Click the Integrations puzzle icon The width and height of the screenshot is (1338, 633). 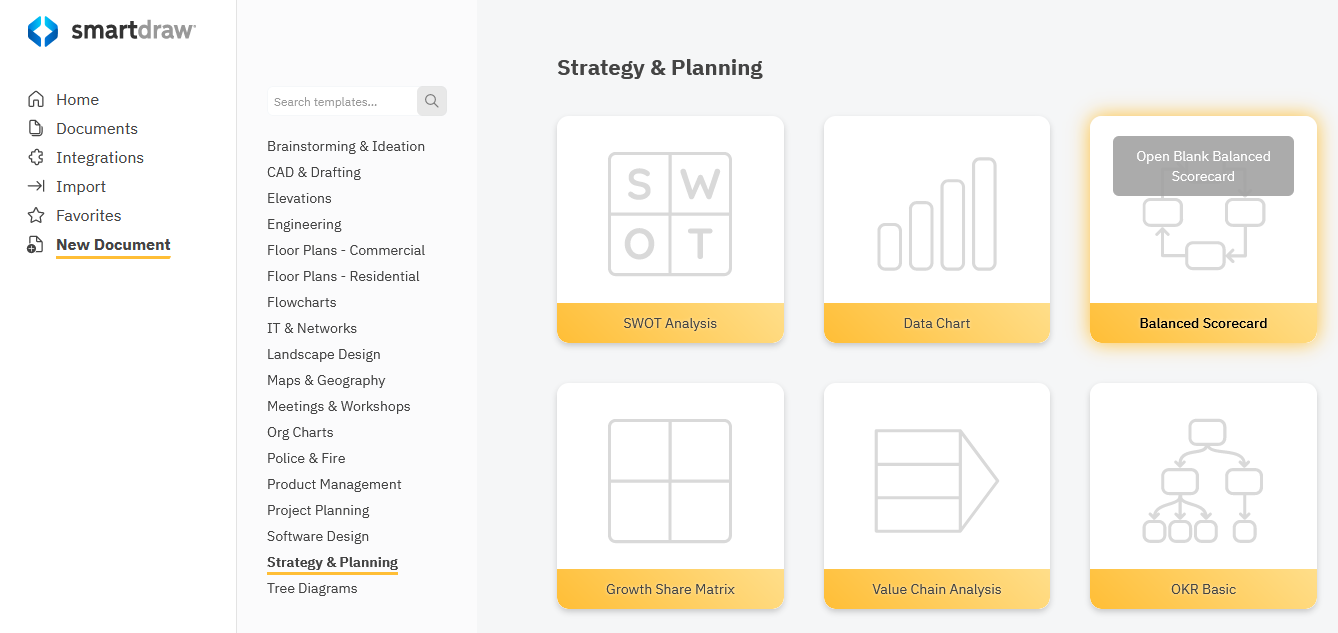pos(36,157)
